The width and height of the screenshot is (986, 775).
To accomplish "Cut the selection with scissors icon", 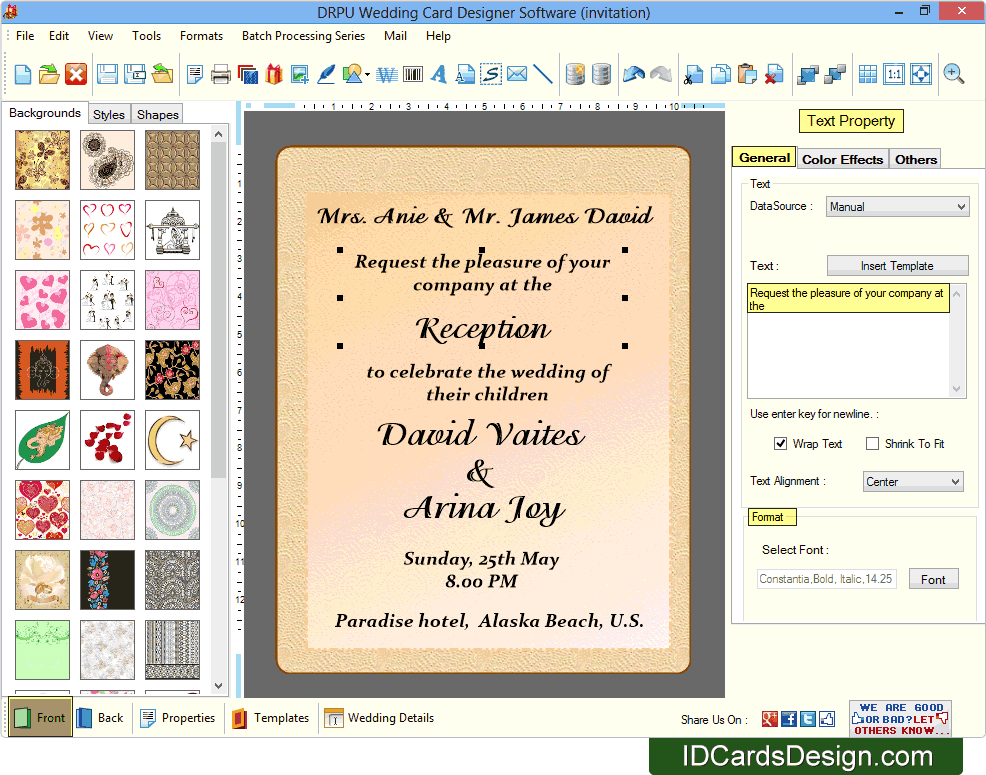I will (x=694, y=74).
